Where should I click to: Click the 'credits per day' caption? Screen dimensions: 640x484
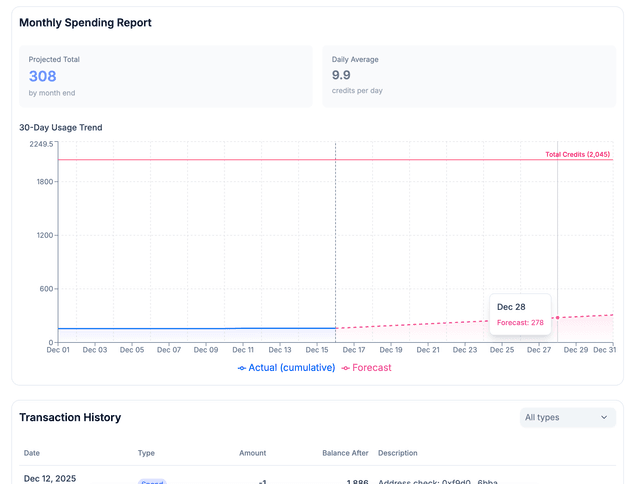(357, 91)
